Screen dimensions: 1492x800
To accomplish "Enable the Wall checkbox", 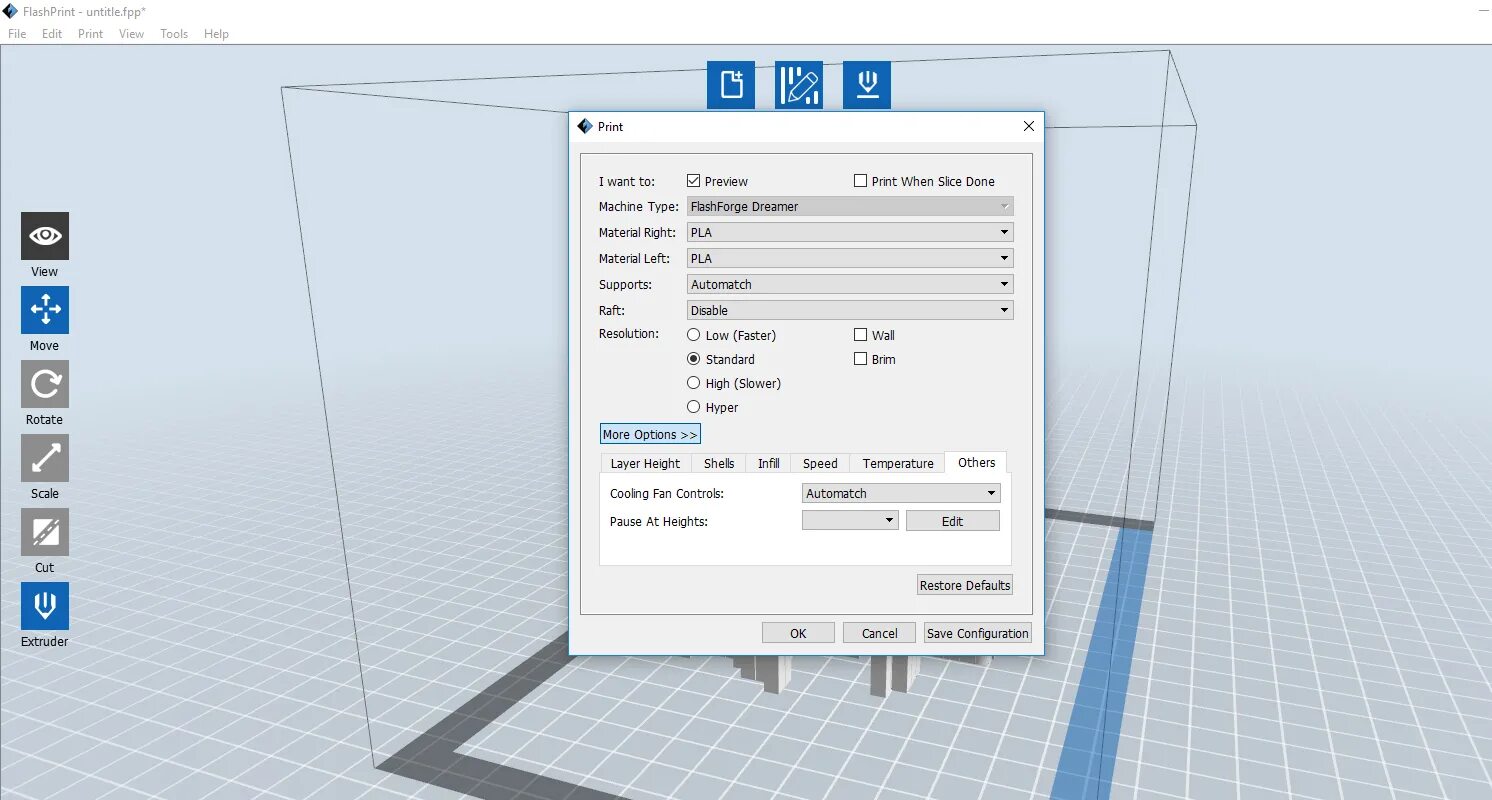I will (x=860, y=335).
